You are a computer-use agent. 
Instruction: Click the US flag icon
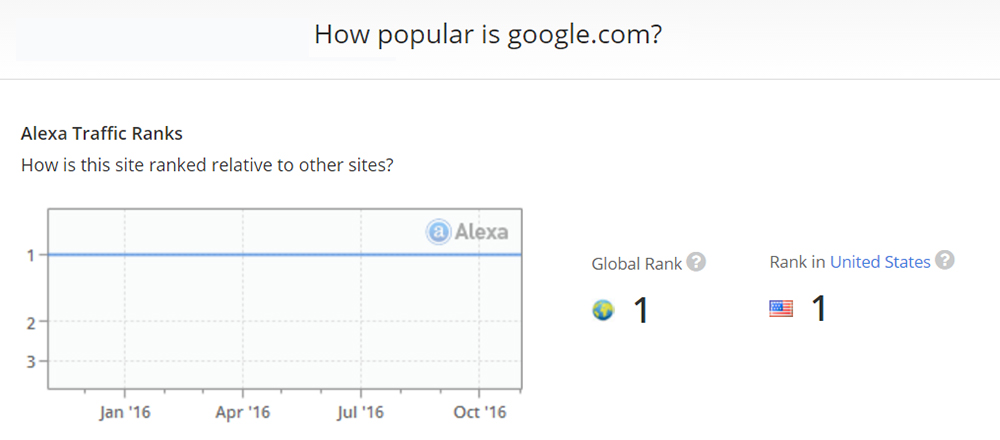coord(781,310)
